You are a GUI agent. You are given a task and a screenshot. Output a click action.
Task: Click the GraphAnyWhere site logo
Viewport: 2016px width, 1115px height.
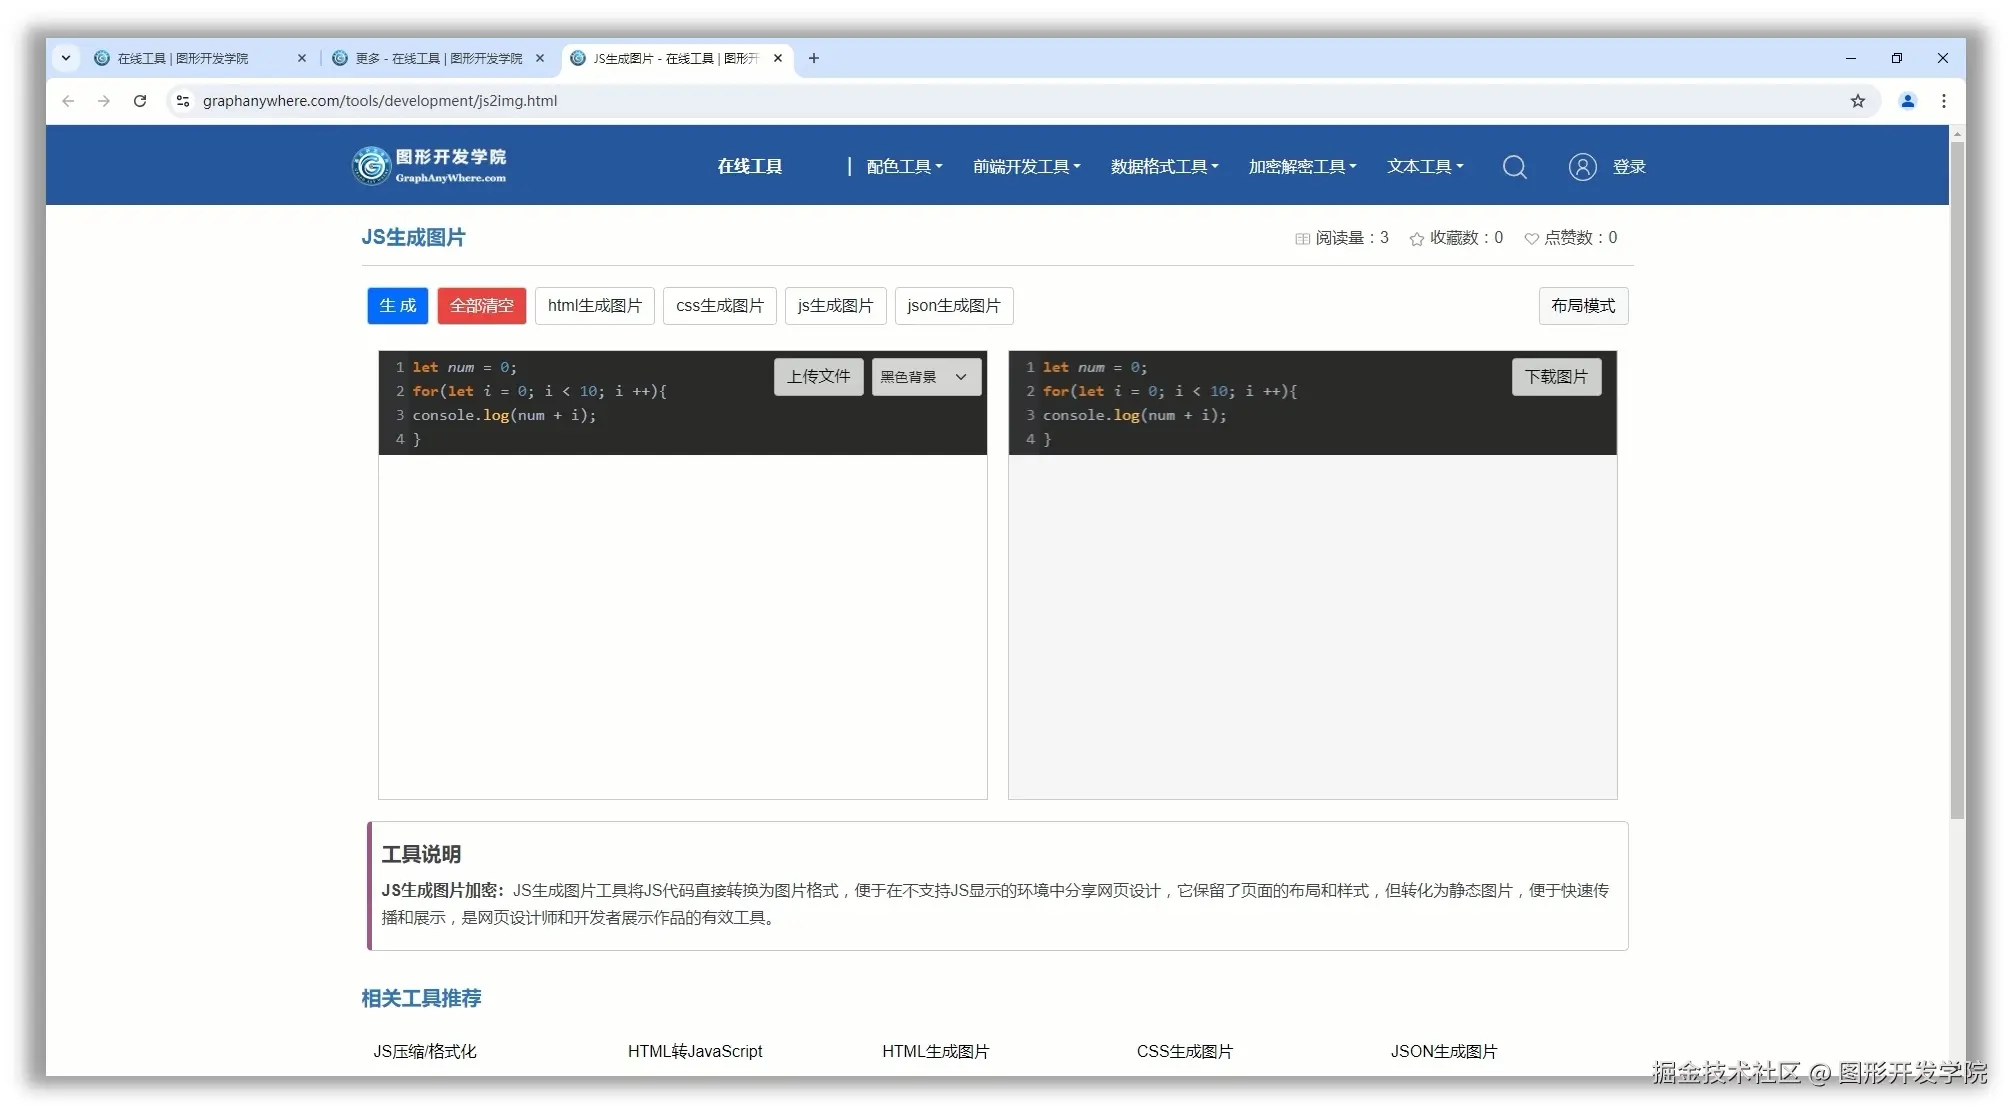pyautogui.click(x=429, y=166)
